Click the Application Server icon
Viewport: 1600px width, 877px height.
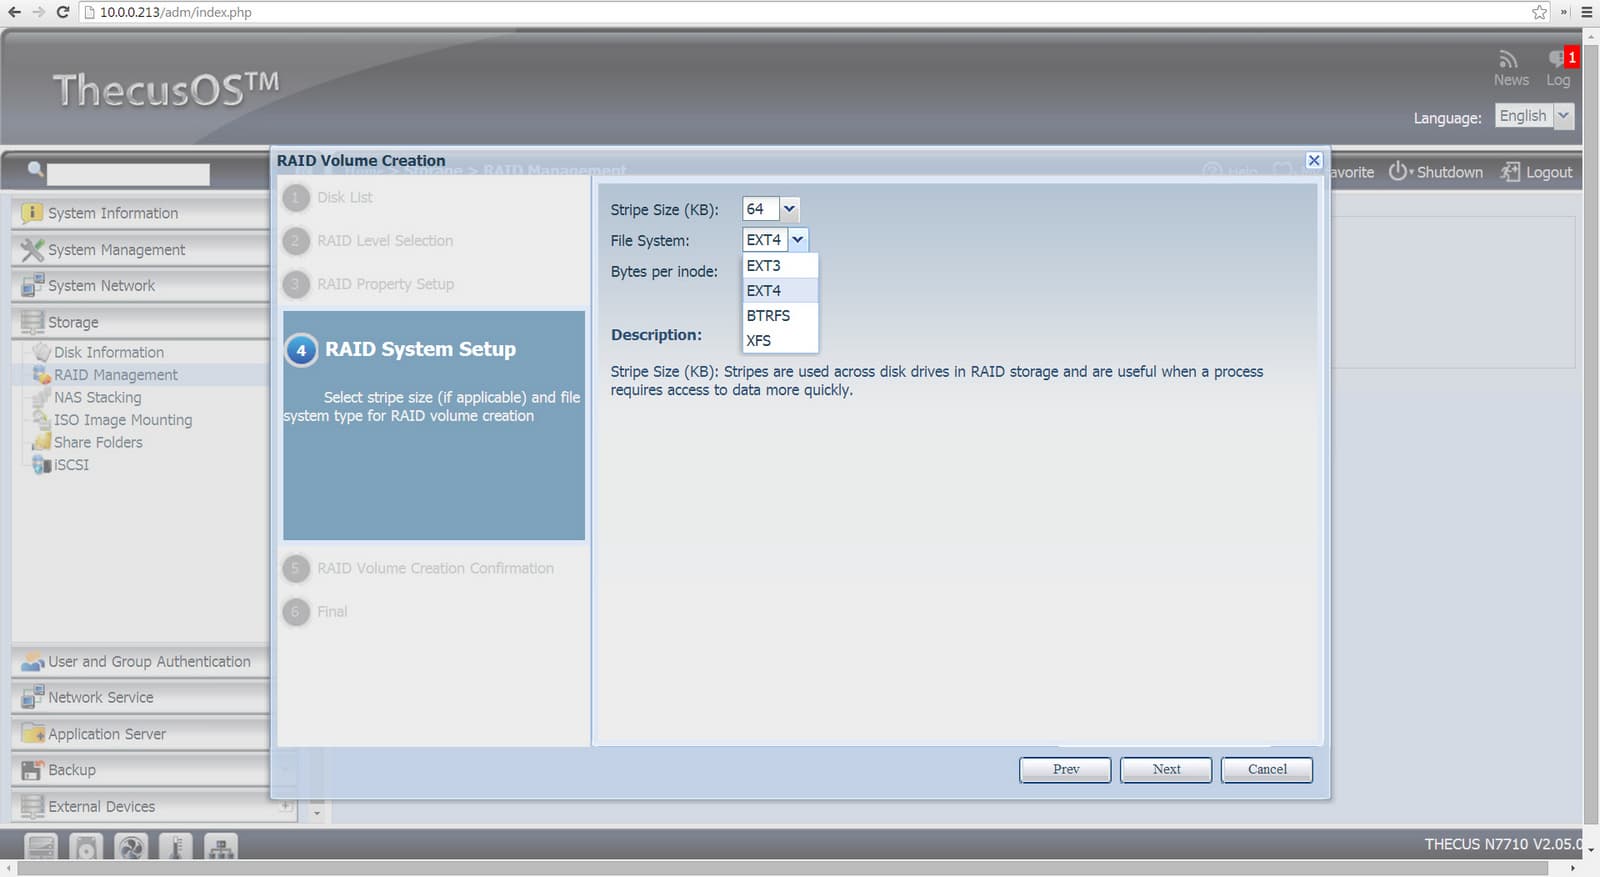click(x=32, y=734)
